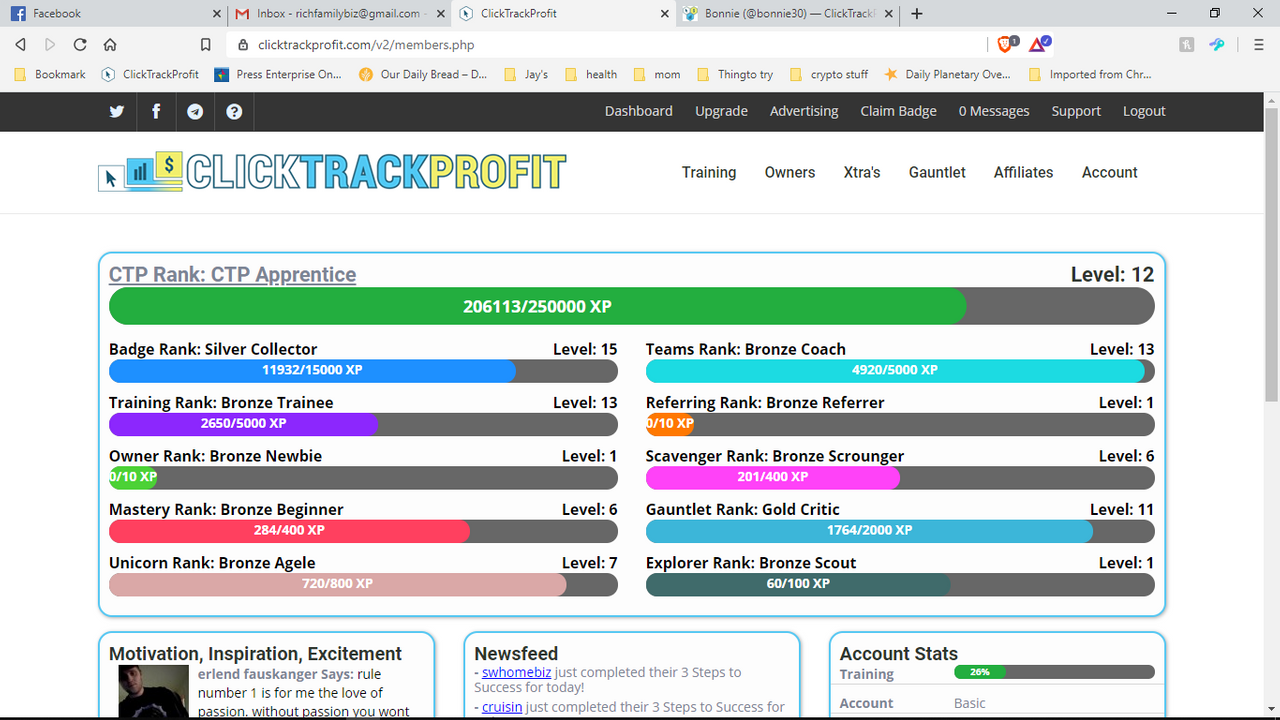Switch to the Facebook tab
The width and height of the screenshot is (1280, 720).
pos(113,14)
